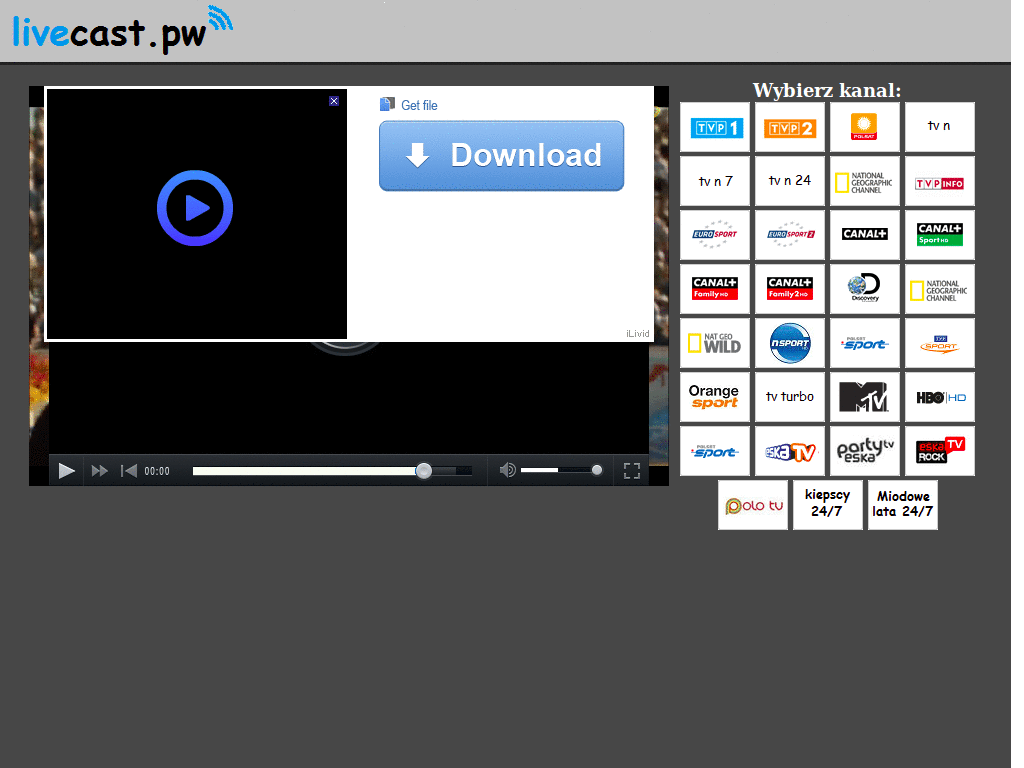Select the Canal+ Sport HD channel
The image size is (1024, 768).
click(940, 235)
